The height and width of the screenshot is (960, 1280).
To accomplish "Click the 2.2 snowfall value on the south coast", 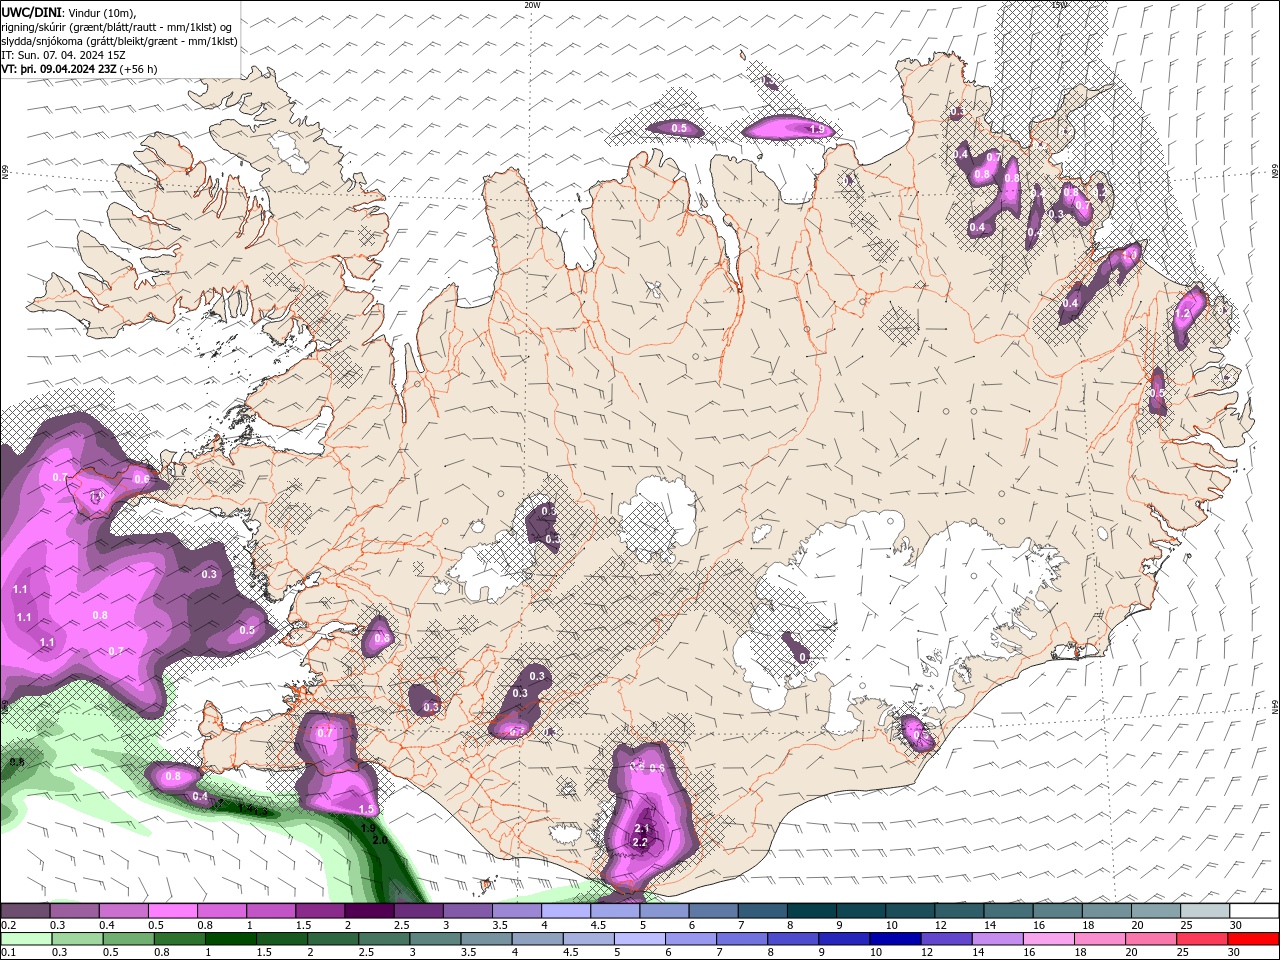I will point(641,843).
